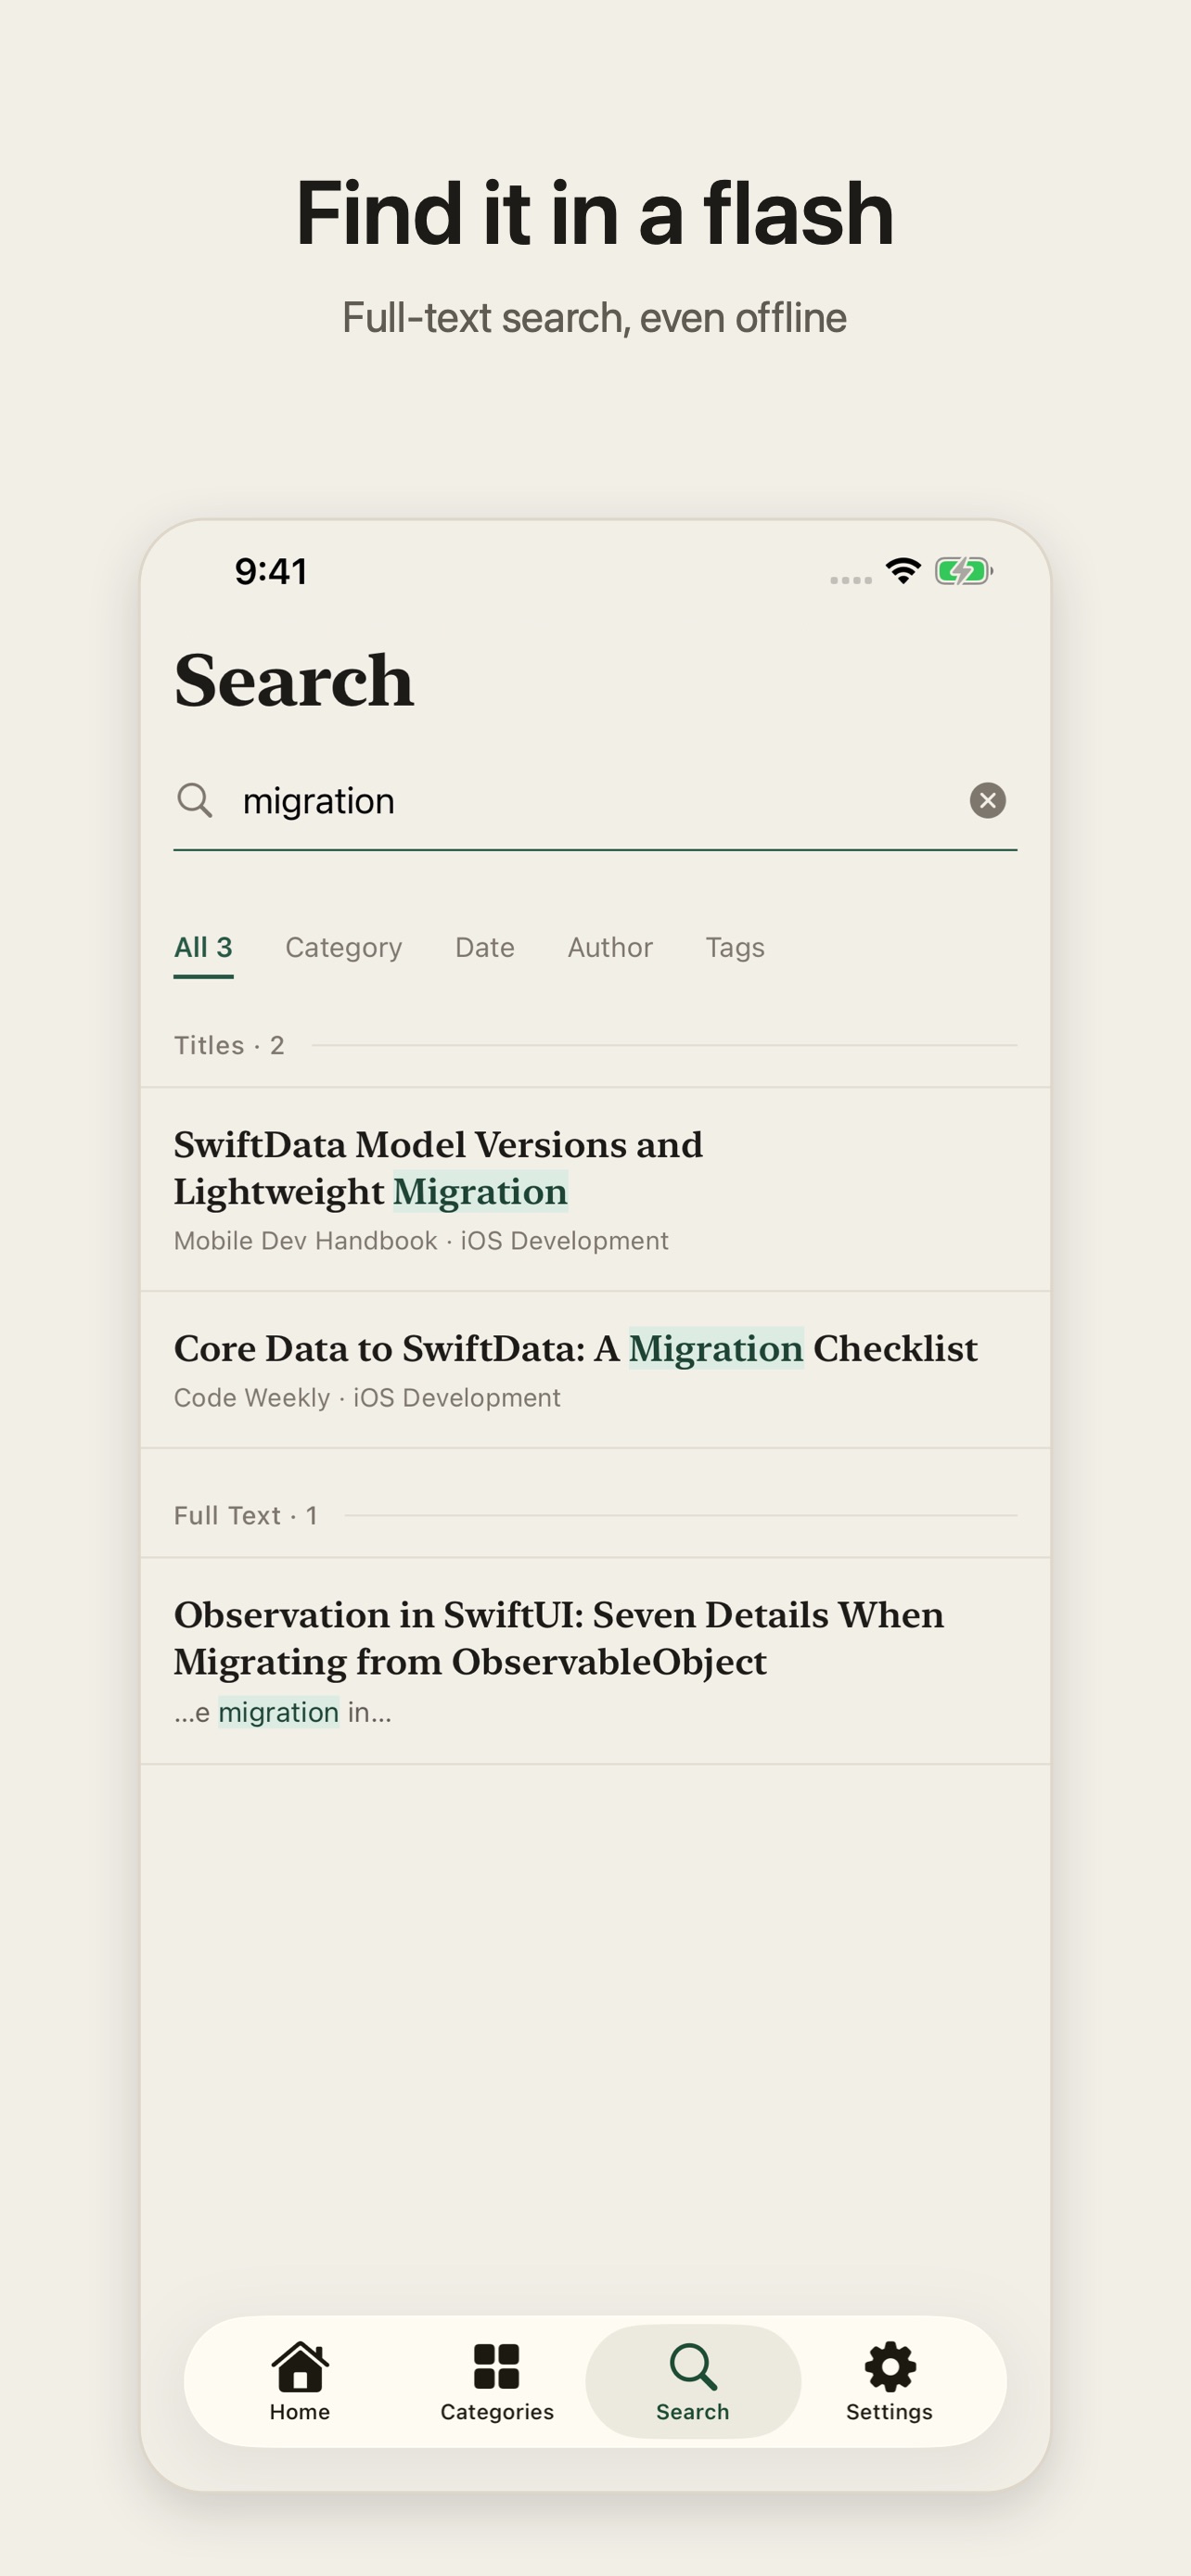Click the search text field containing migration

[x=595, y=801]
